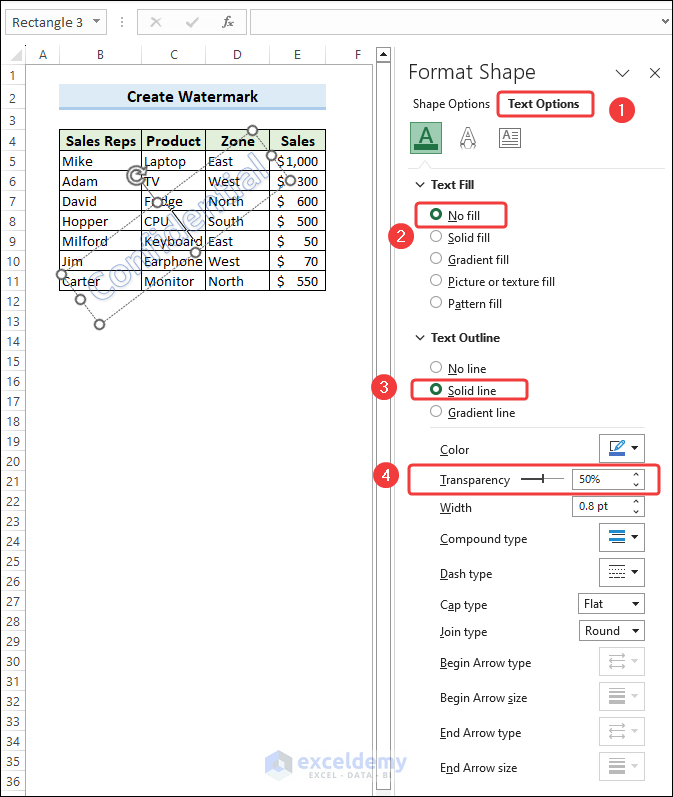This screenshot has width=673, height=797.
Task: Open the Textbox layout icon tab
Action: coord(510,138)
